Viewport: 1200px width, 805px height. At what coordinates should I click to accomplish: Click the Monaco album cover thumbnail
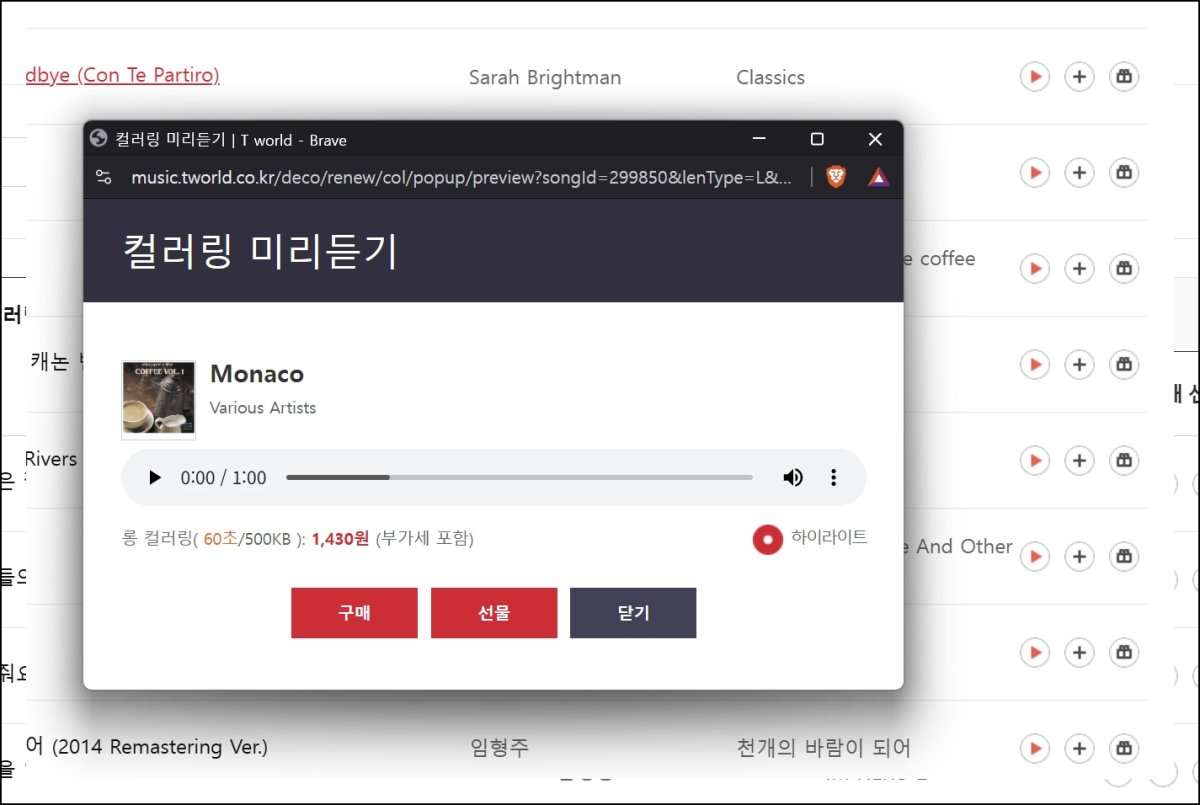158,400
